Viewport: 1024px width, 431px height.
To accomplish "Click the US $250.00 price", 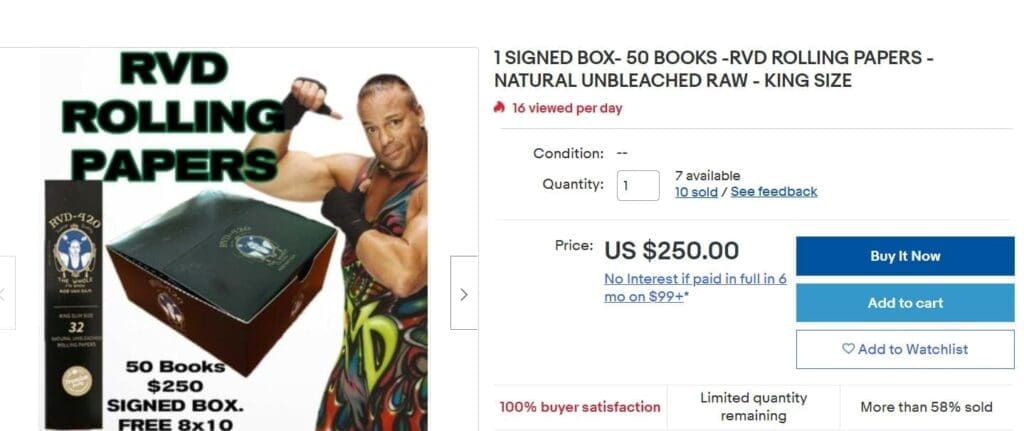I will (x=671, y=250).
